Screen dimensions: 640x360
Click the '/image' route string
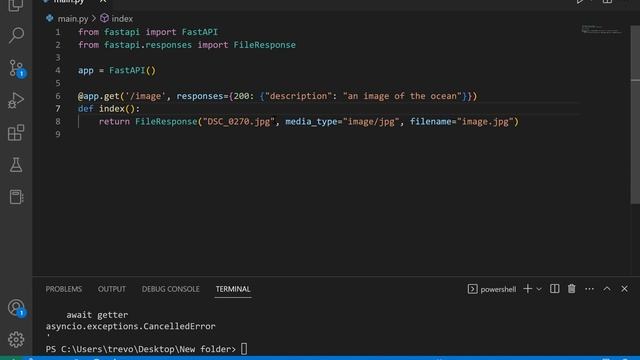146,96
